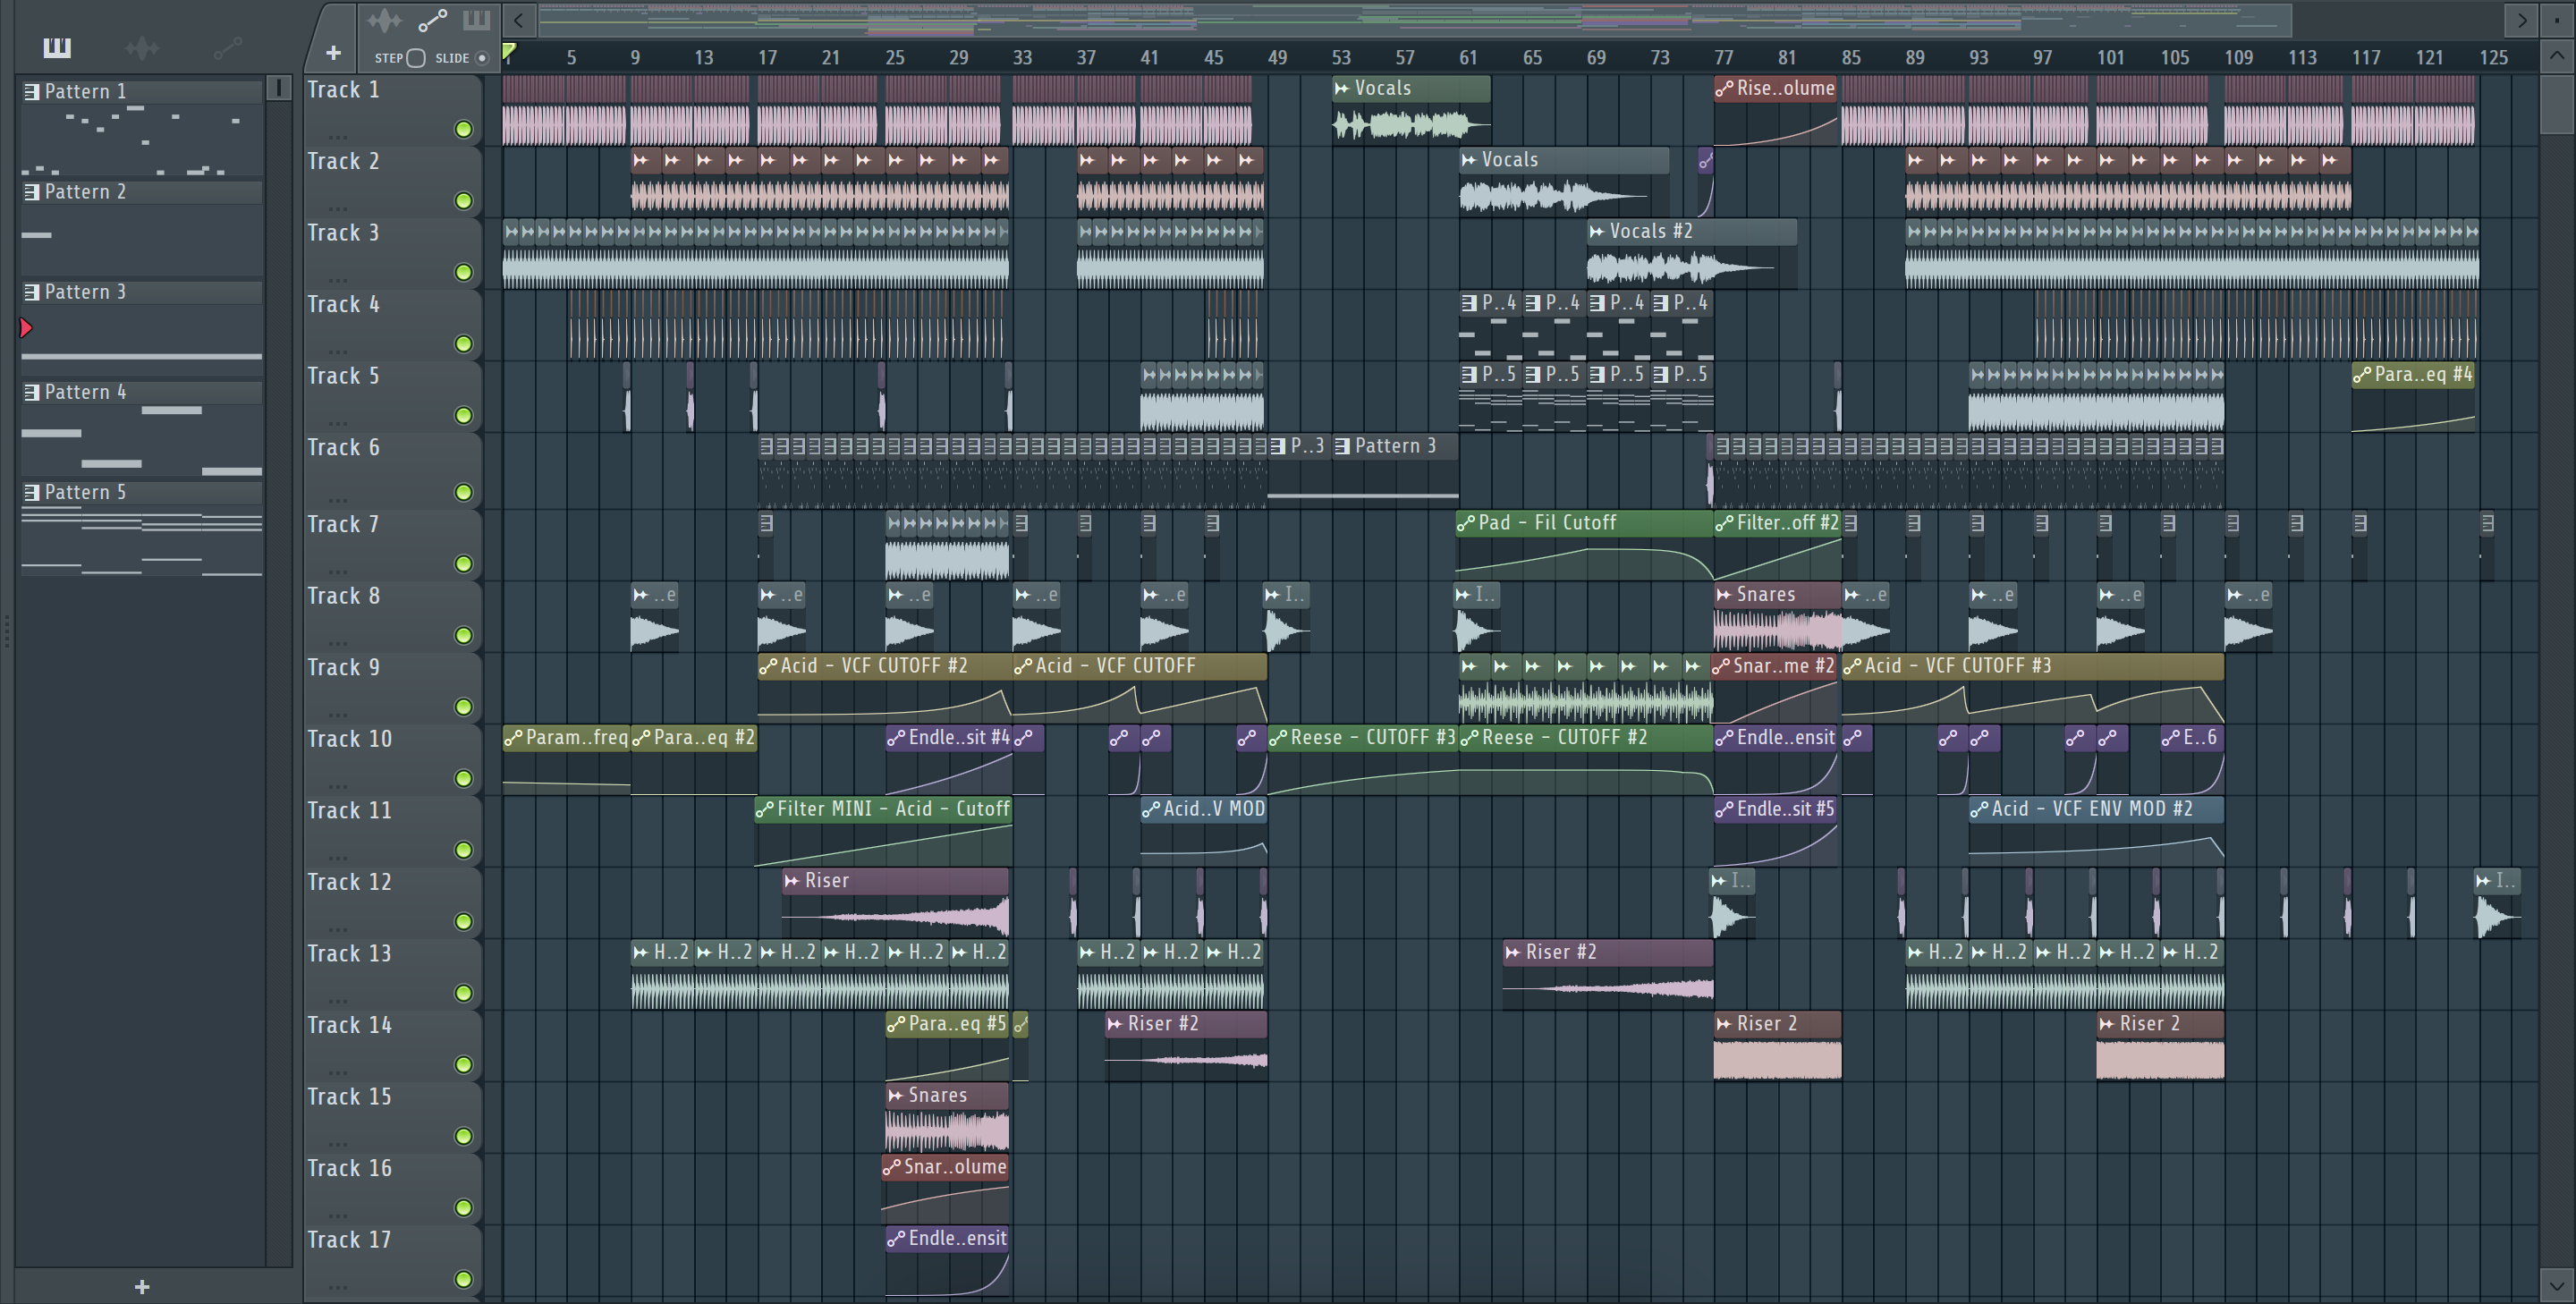Click the add pattern plus at picker bottom
Viewport: 2576px width, 1304px height.
[141, 1286]
